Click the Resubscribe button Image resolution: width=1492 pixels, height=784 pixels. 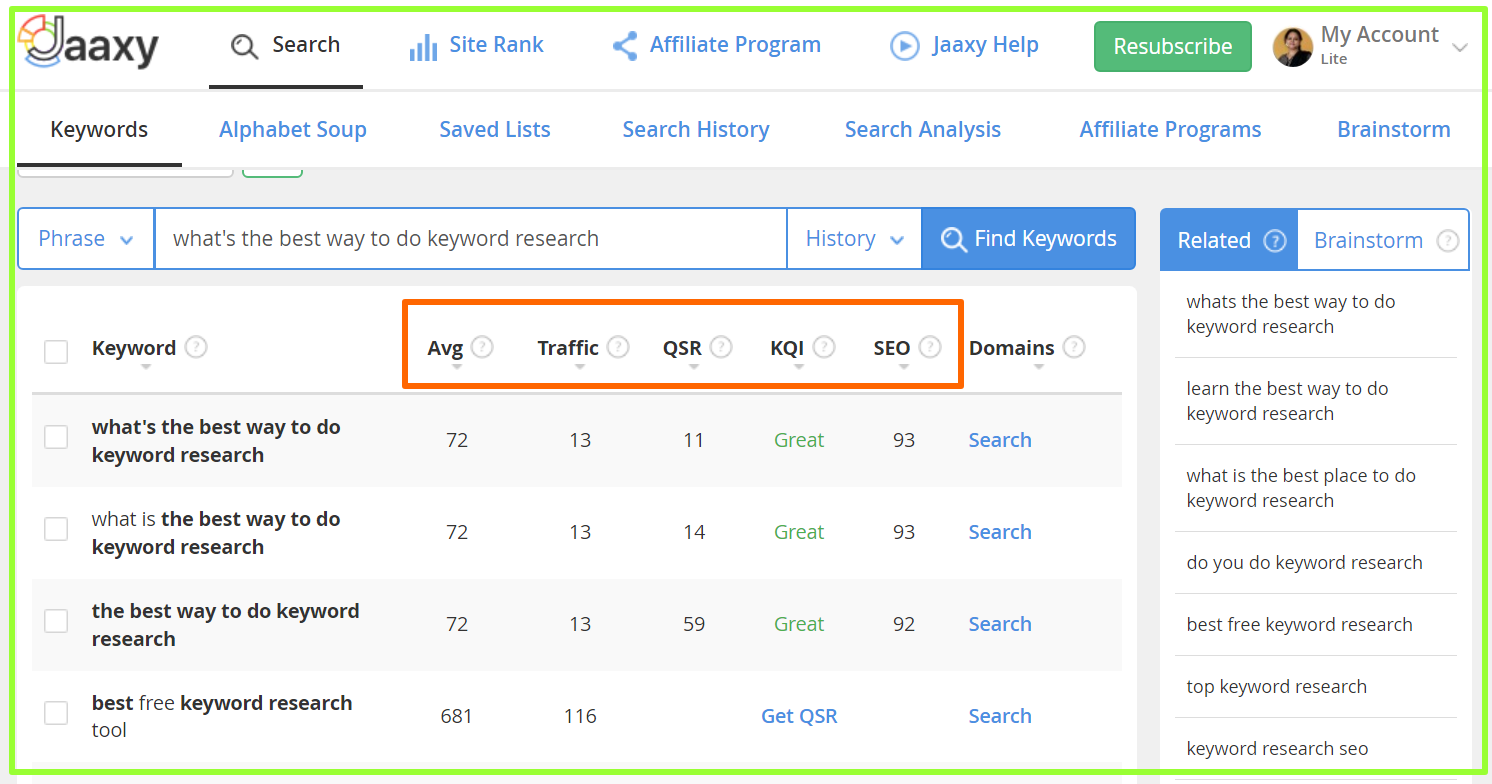point(1173,47)
